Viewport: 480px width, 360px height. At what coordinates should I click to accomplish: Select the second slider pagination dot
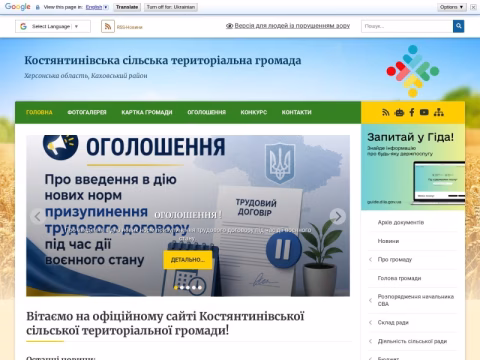tap(182, 287)
